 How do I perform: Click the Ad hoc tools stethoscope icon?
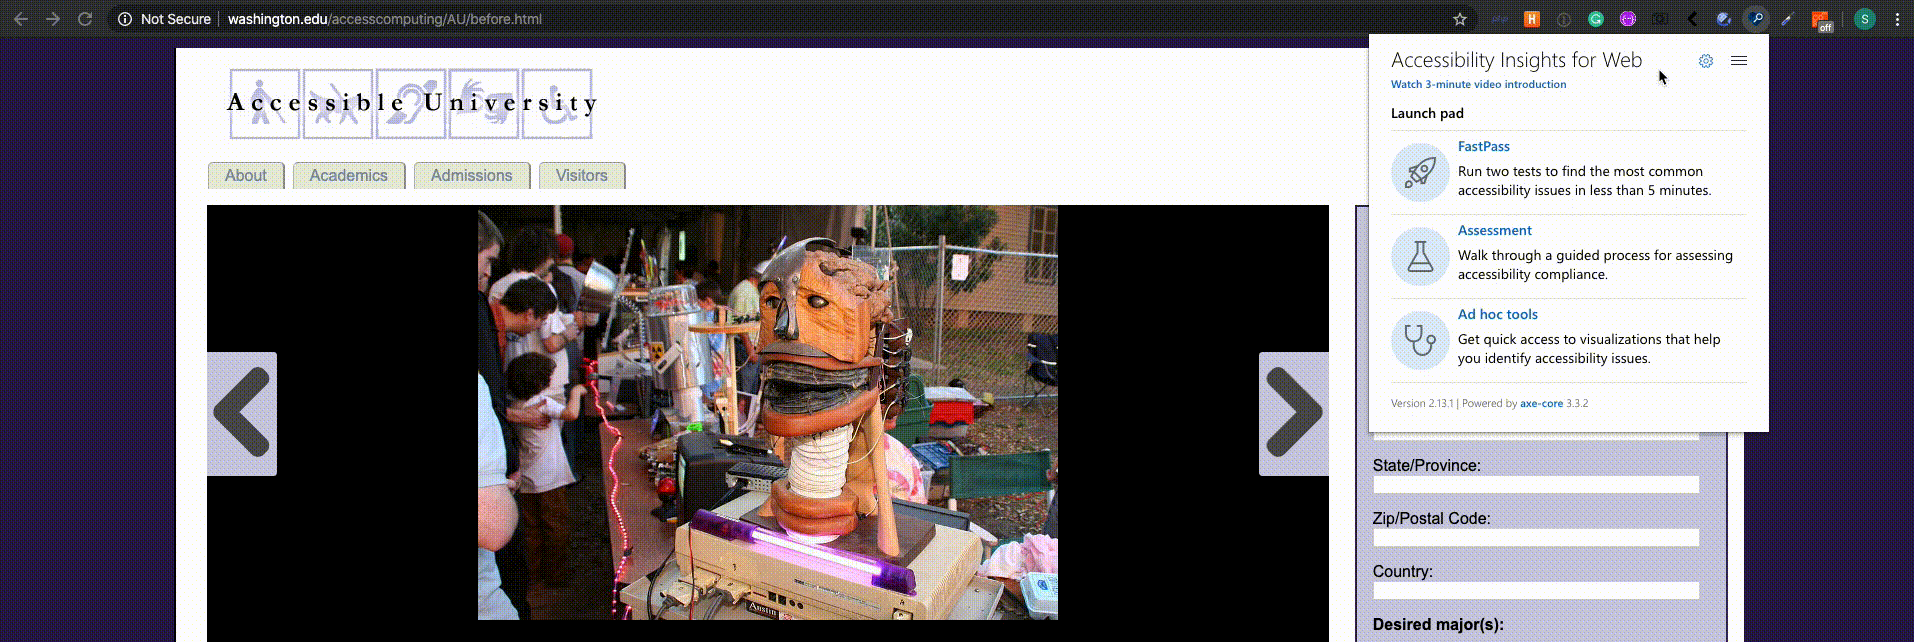(x=1420, y=340)
